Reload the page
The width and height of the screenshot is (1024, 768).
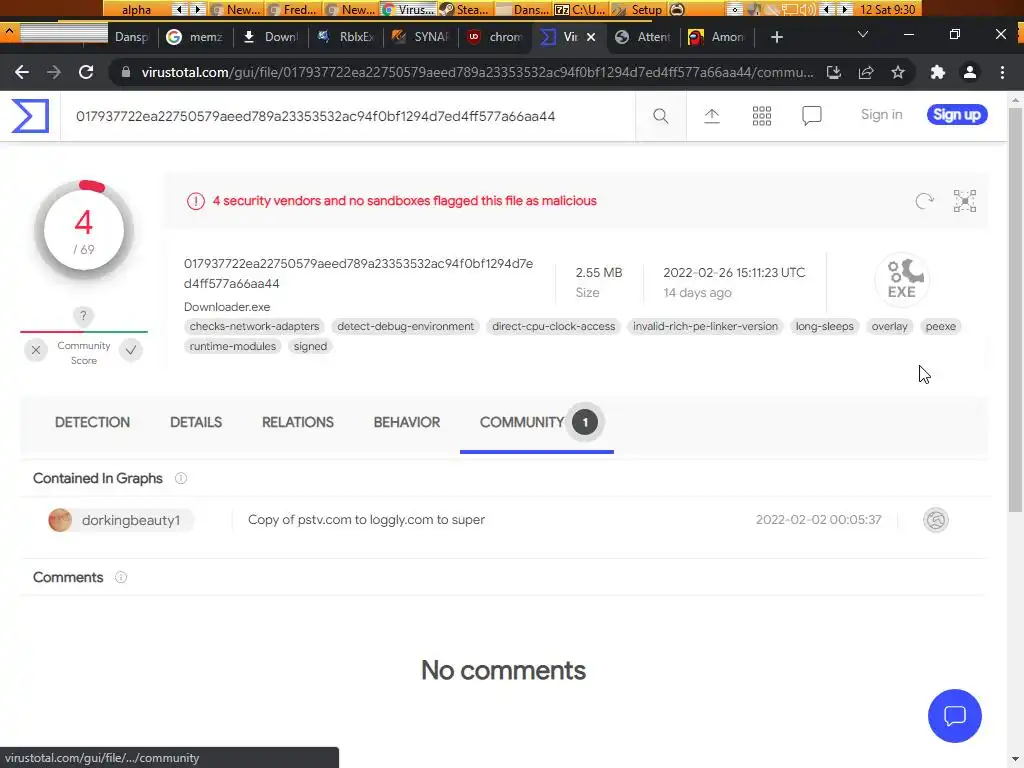click(x=86, y=72)
